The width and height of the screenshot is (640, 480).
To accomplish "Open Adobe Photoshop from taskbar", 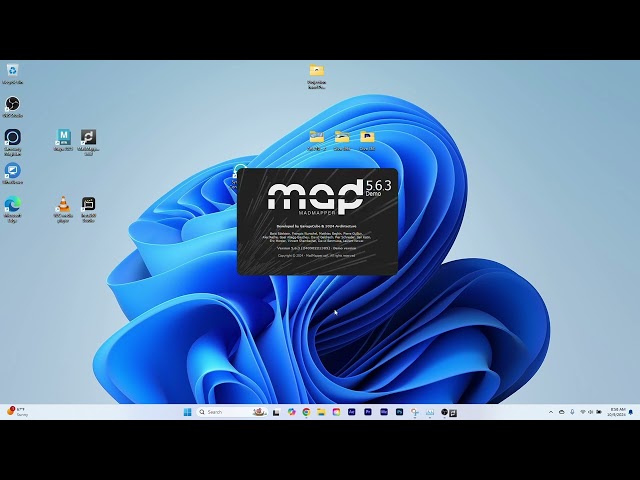I will point(399,412).
